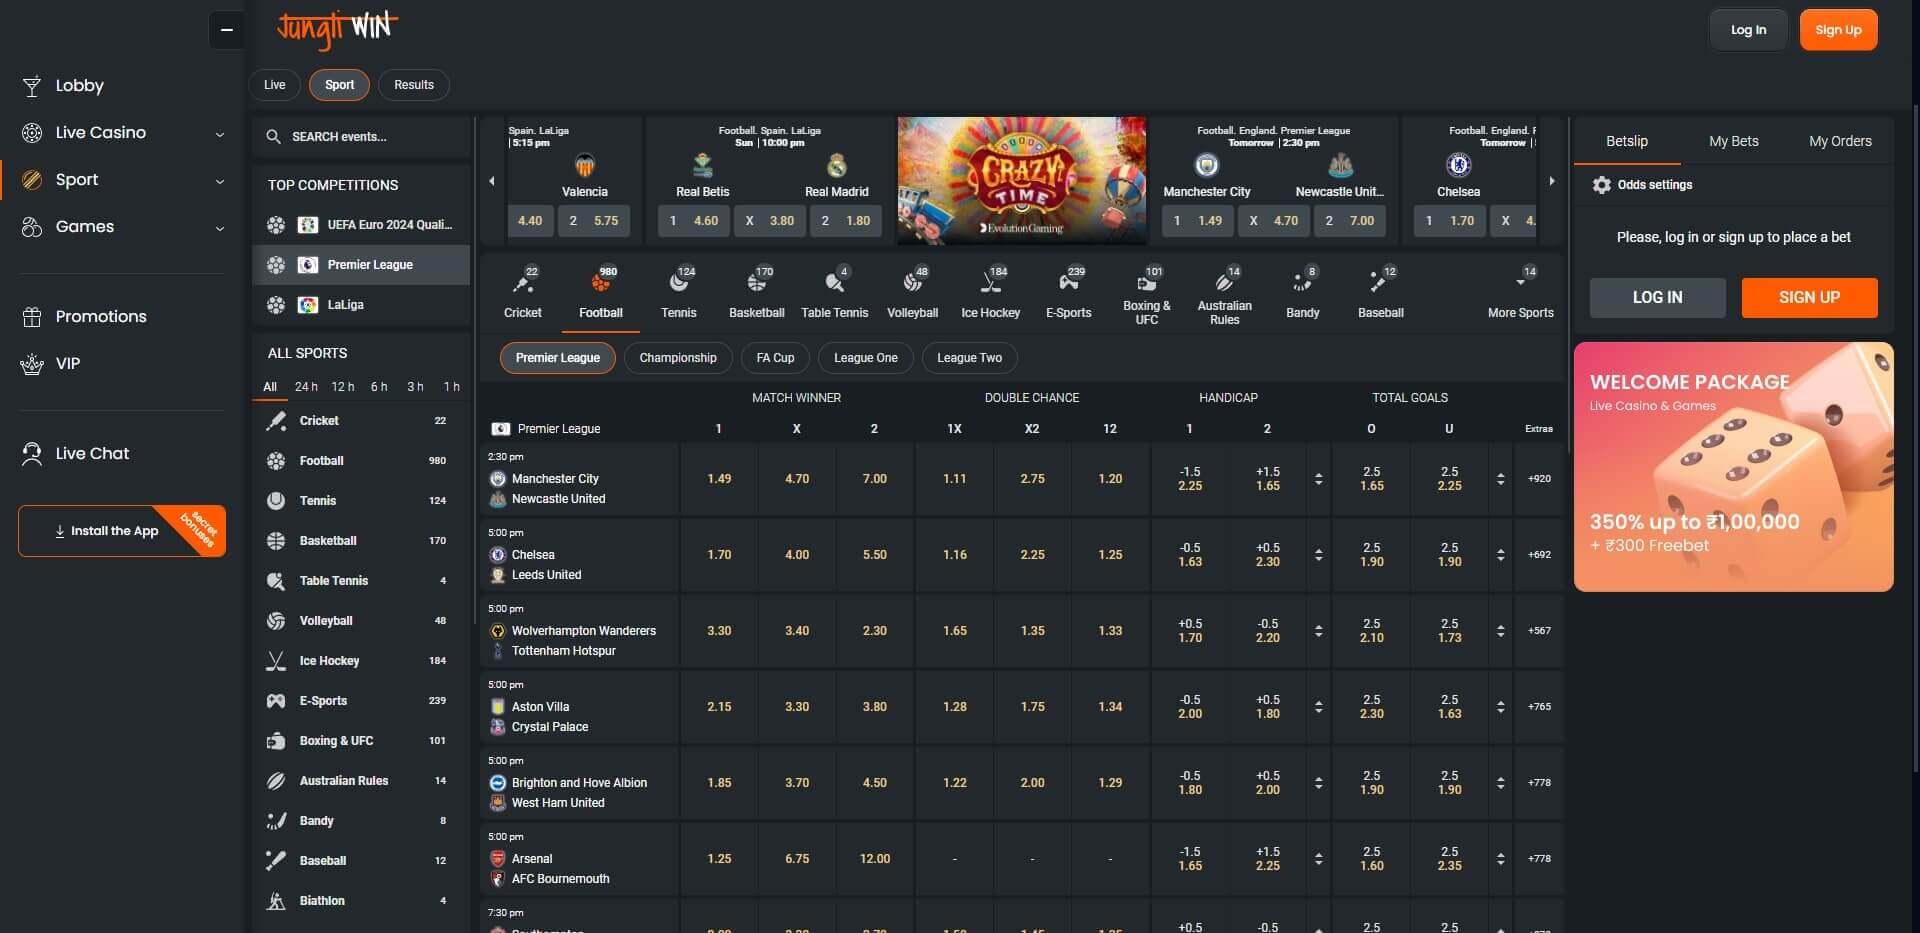Collapse the sidebar with the minus button
The height and width of the screenshot is (933, 1920).
tap(226, 30)
